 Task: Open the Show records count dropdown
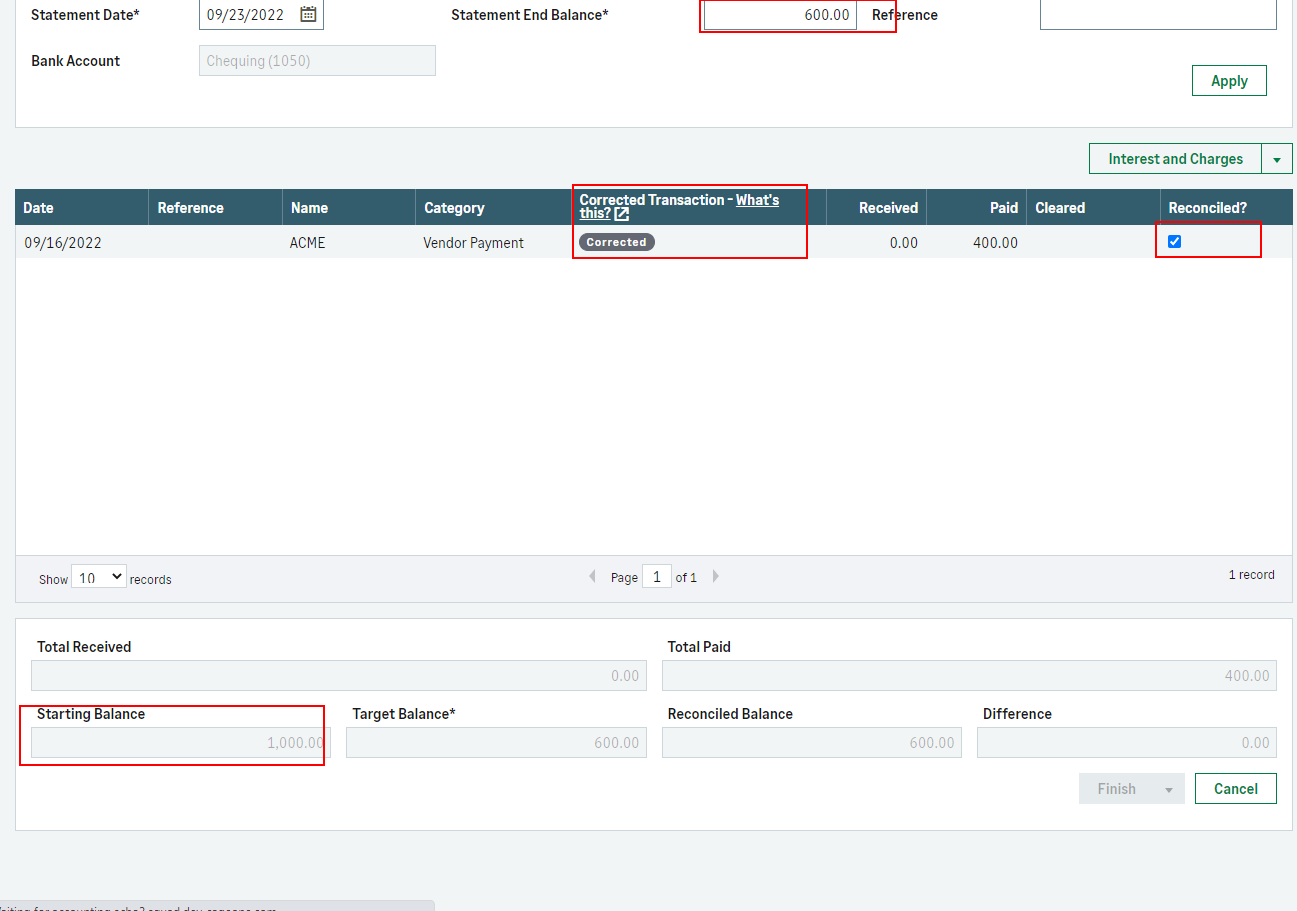tap(98, 577)
